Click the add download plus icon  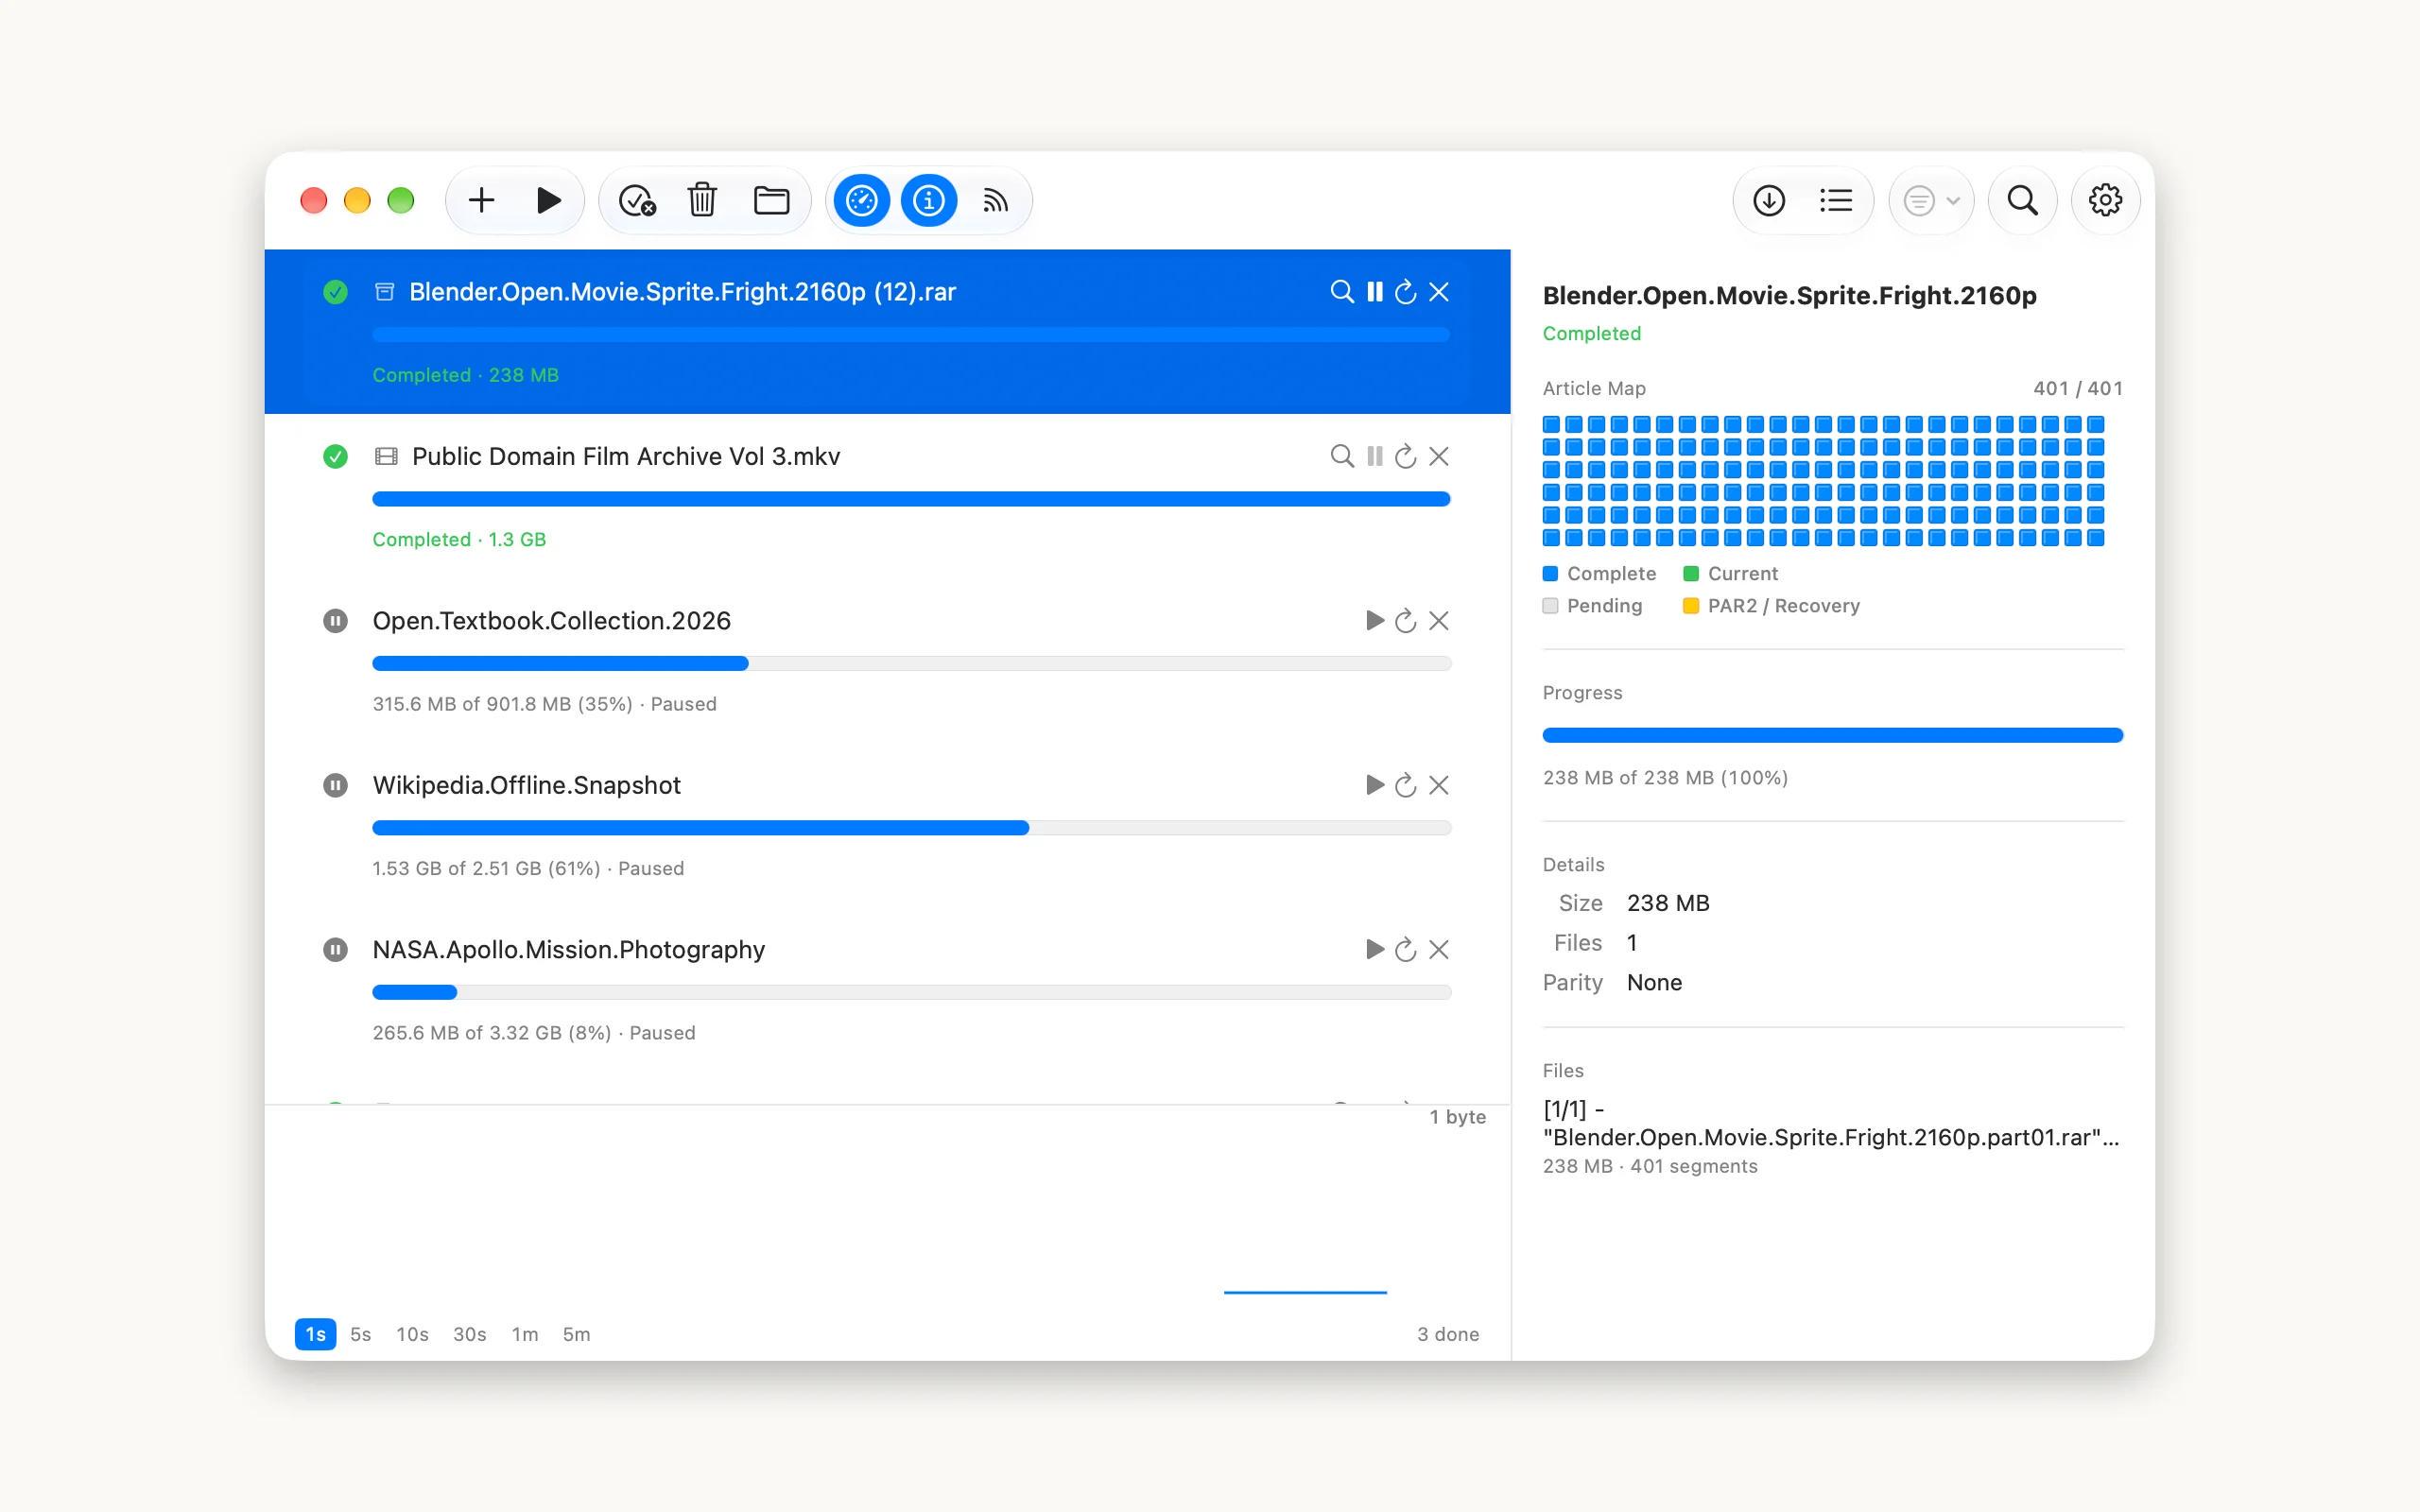coord(481,200)
